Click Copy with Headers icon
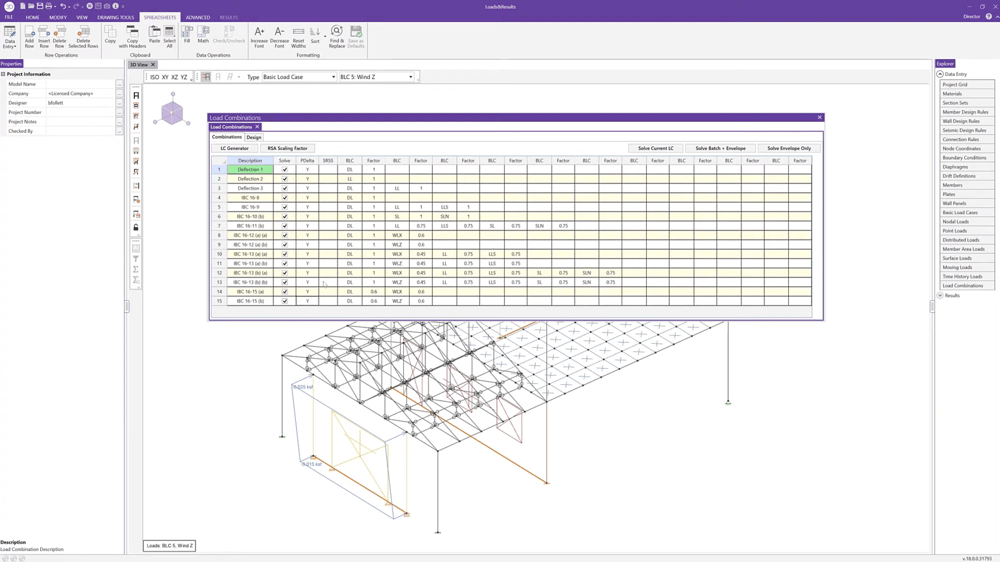This screenshot has width=1000, height=562. pos(132,36)
